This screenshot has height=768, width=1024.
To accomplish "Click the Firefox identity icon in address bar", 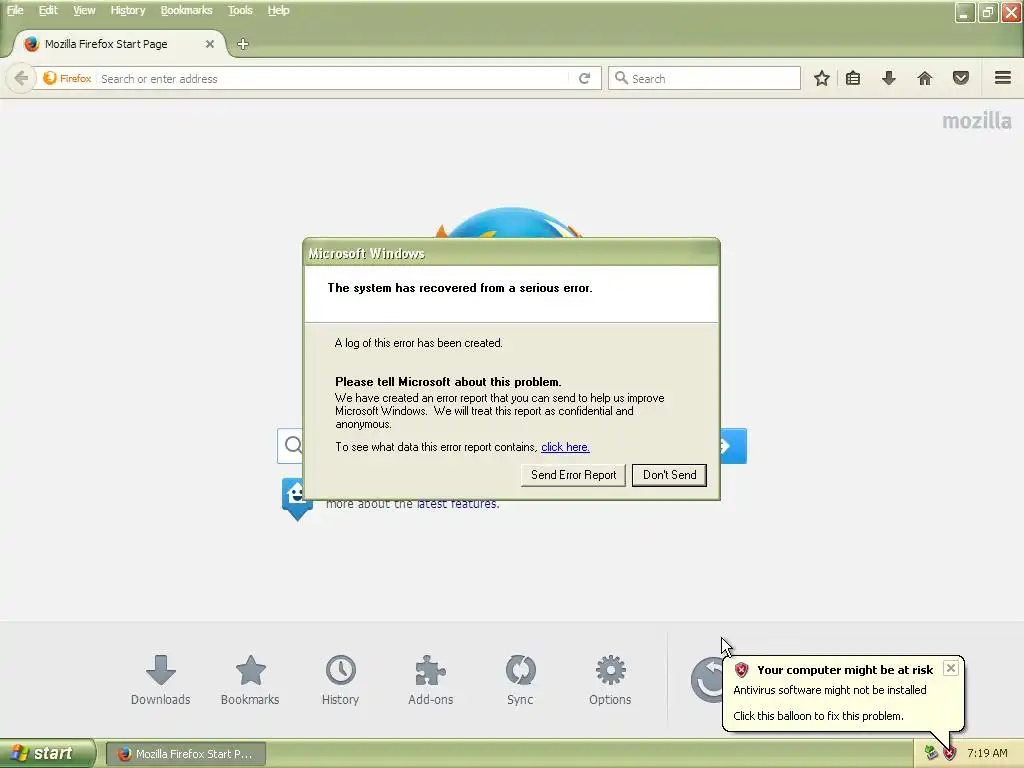I will [67, 78].
